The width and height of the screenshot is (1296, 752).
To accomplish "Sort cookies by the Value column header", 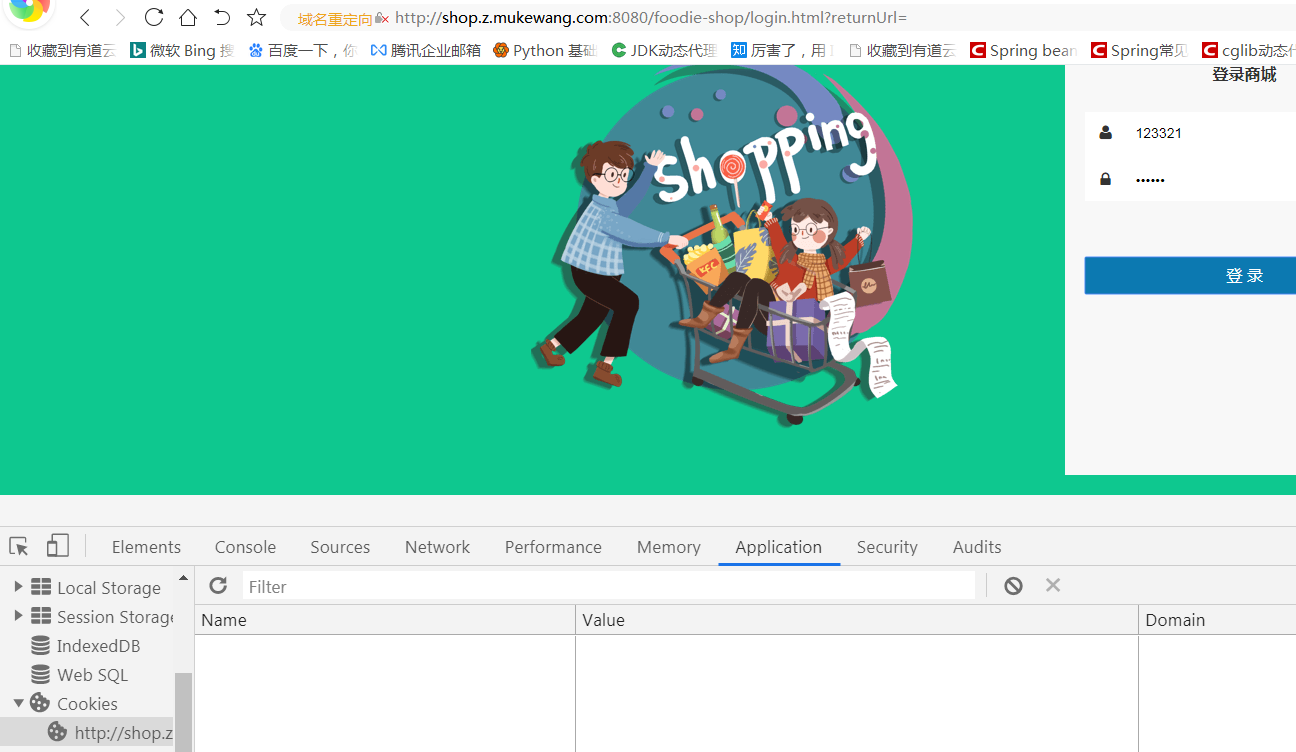I will (857, 620).
